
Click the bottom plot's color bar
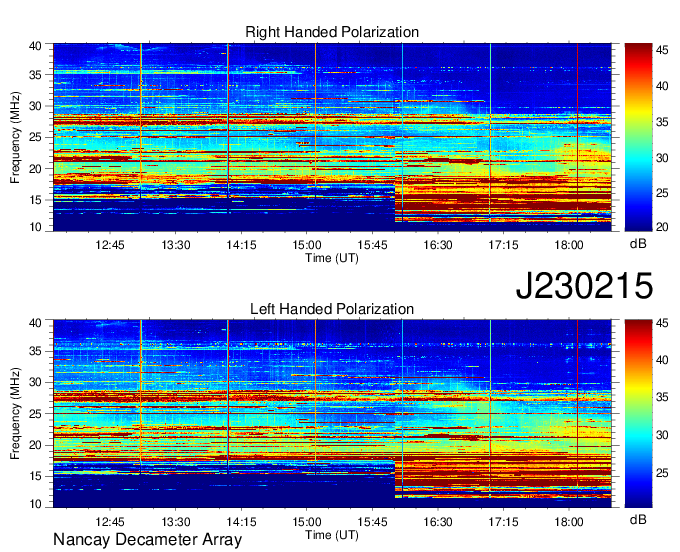638,414
